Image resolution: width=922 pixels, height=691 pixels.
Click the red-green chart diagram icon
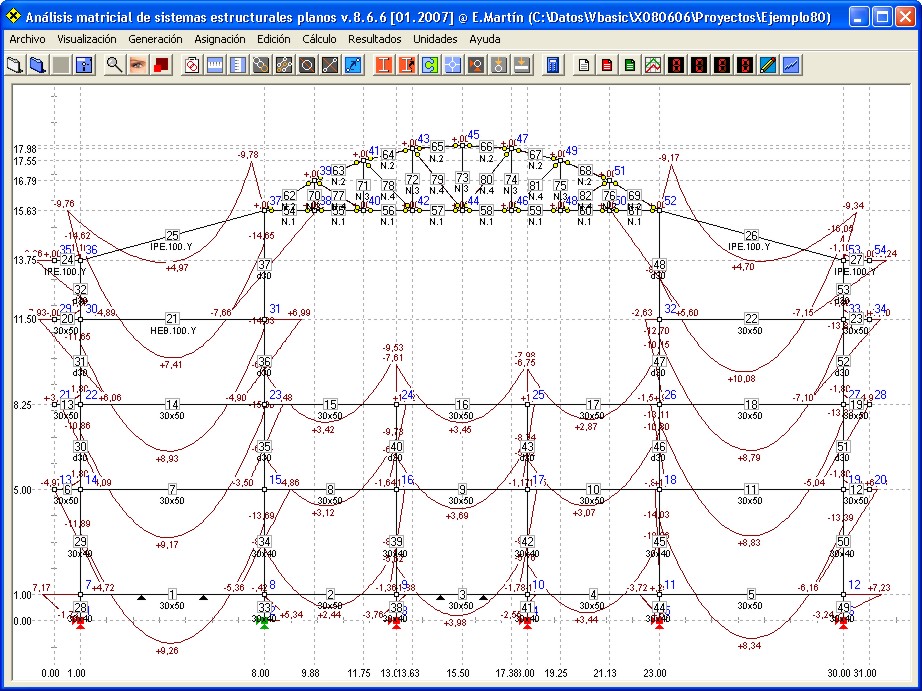[652, 66]
